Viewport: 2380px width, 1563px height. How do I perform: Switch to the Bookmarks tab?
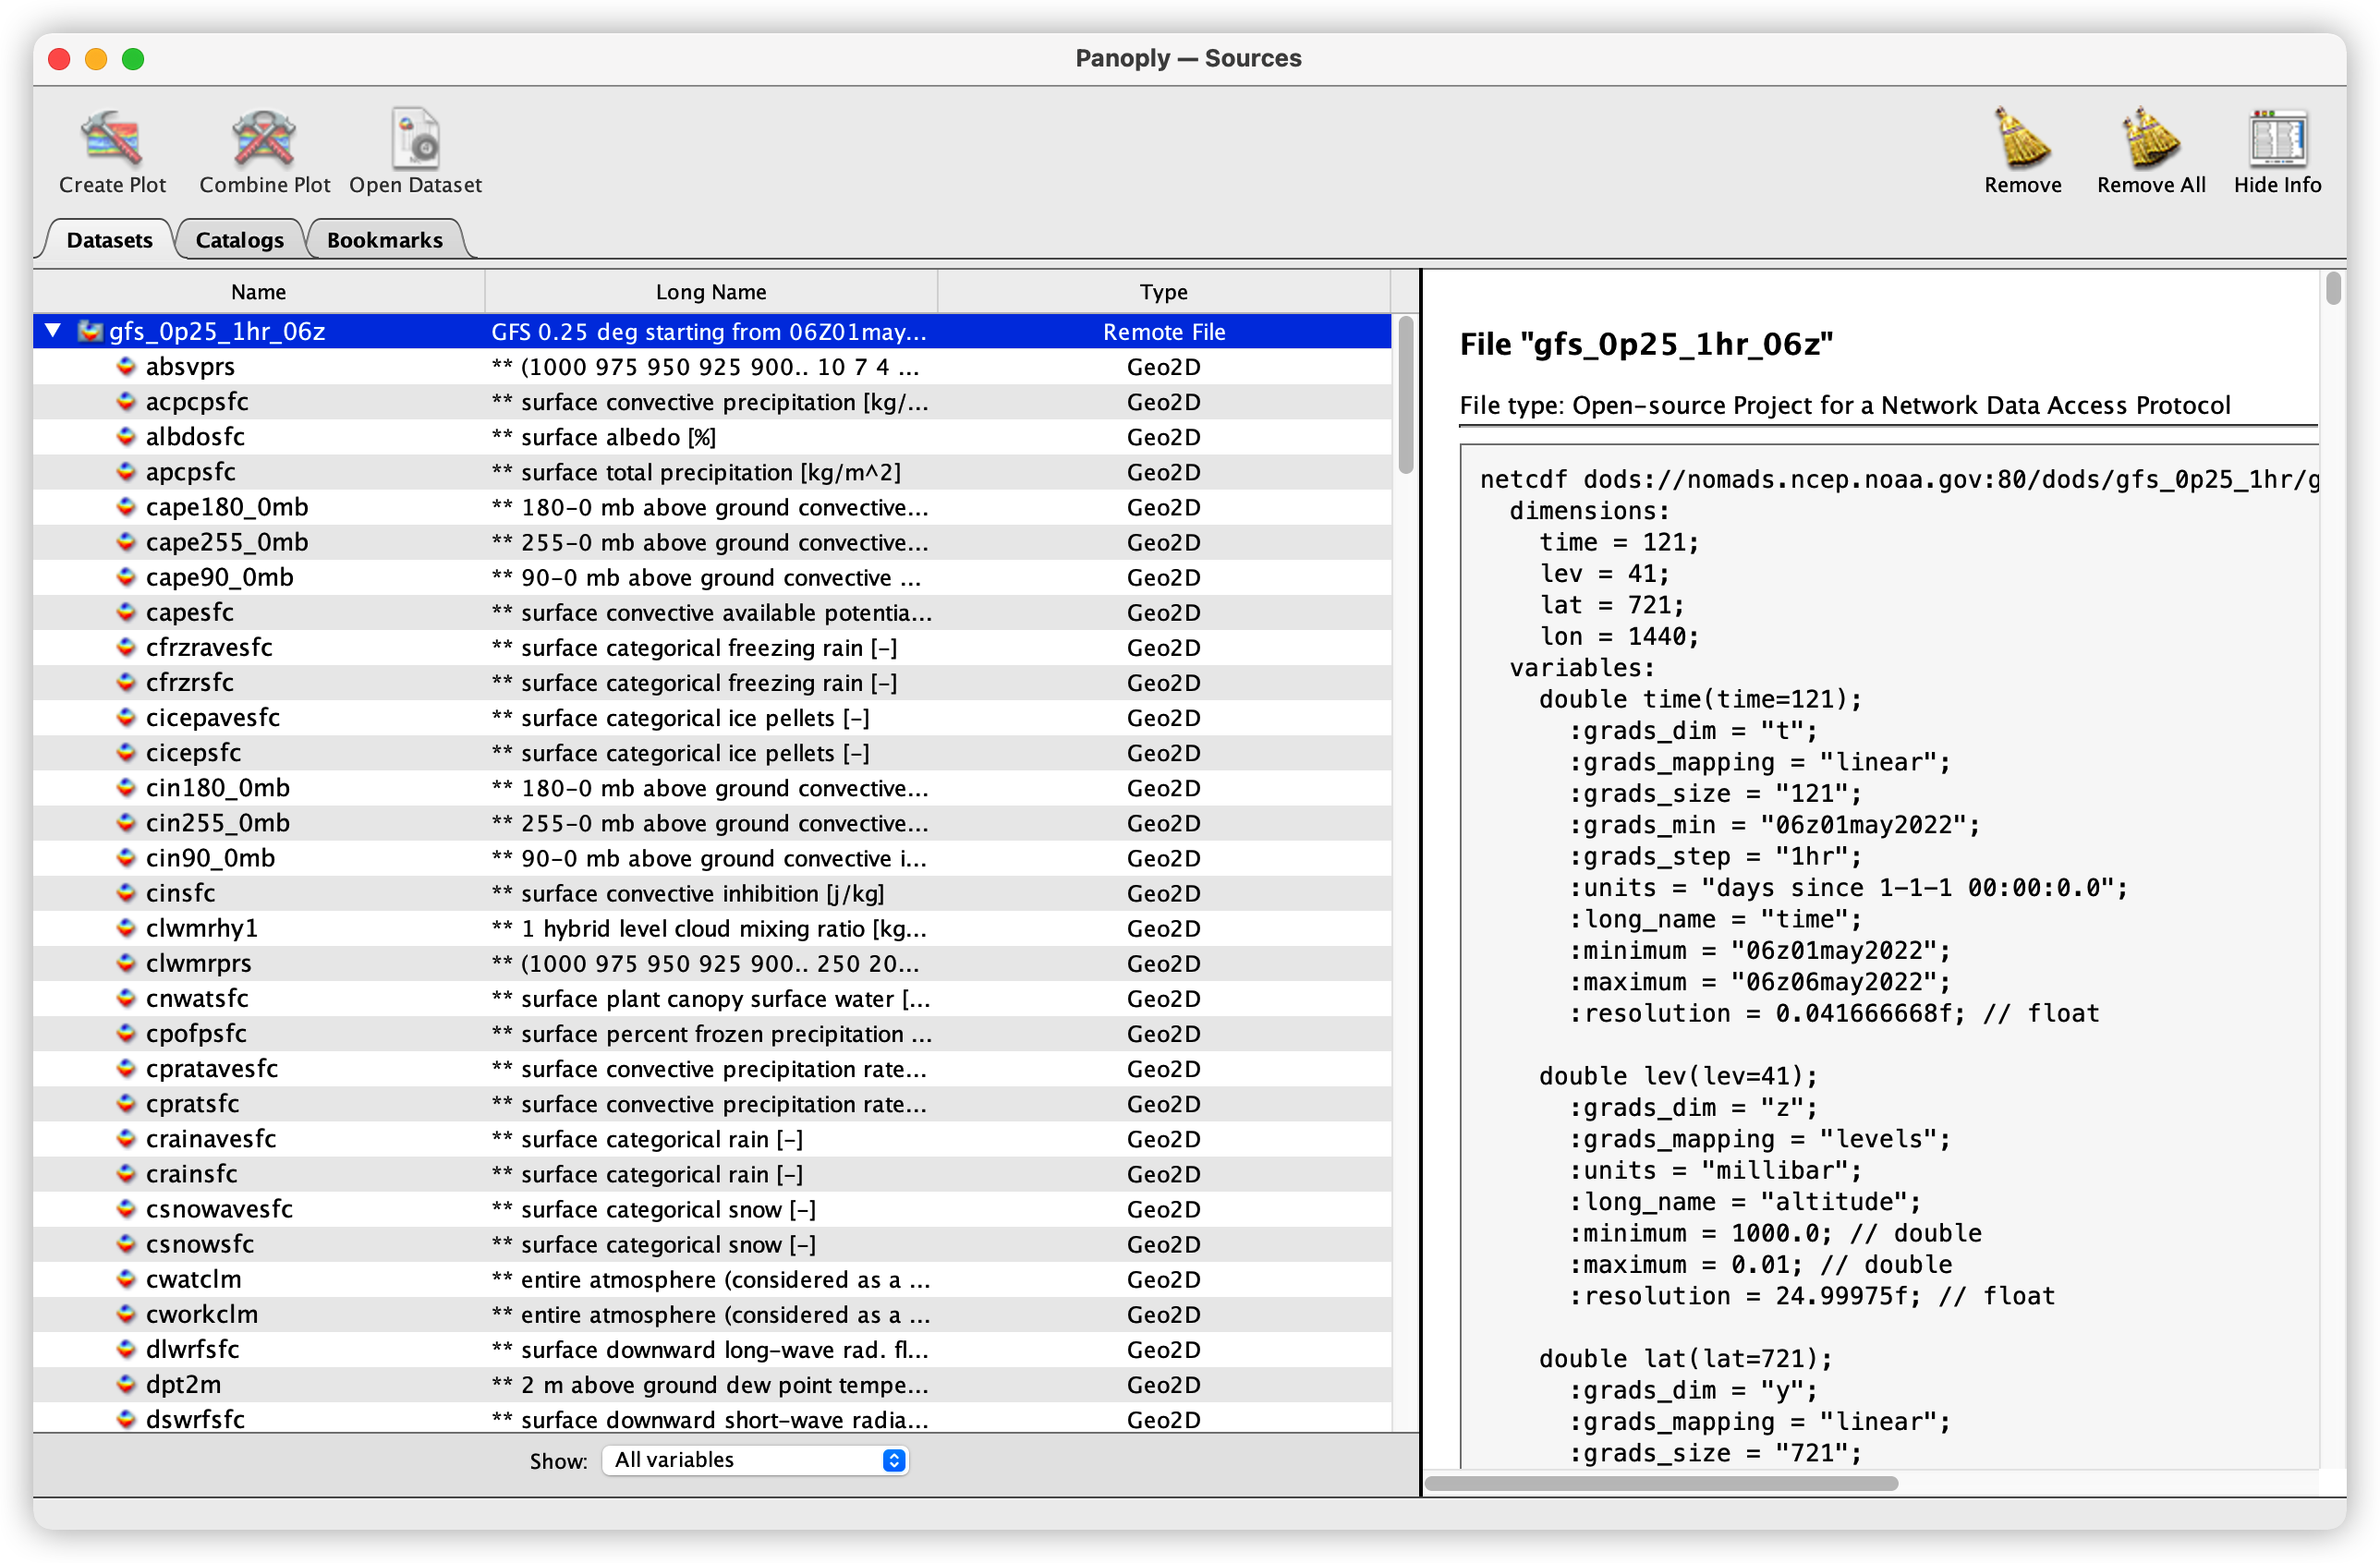point(384,240)
